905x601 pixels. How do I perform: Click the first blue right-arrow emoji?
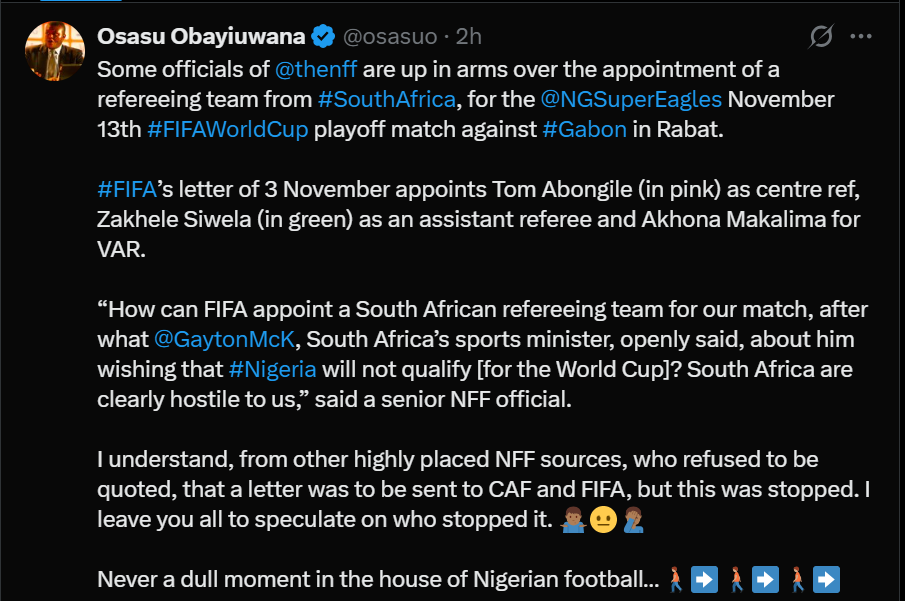[x=704, y=579]
